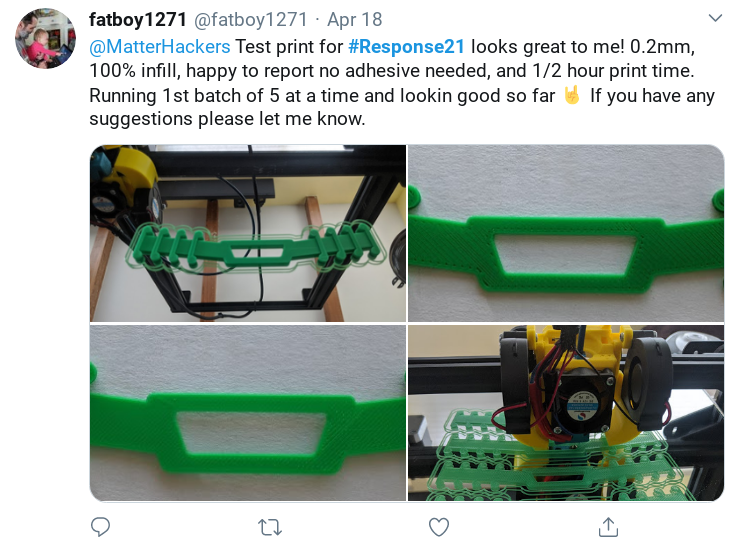740x550 pixels.
Task: Click the reply speech bubble icon
Action: tap(100, 527)
